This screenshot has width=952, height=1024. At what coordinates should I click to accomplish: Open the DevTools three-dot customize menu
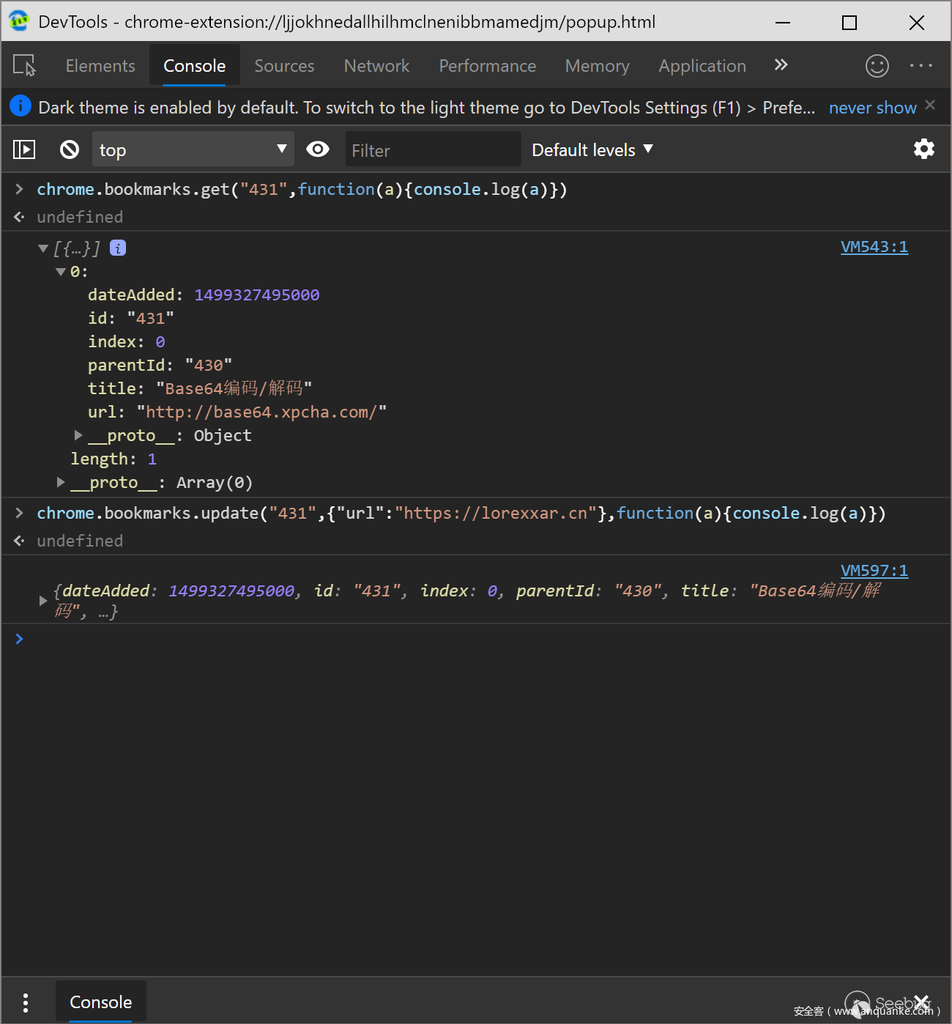coord(921,66)
